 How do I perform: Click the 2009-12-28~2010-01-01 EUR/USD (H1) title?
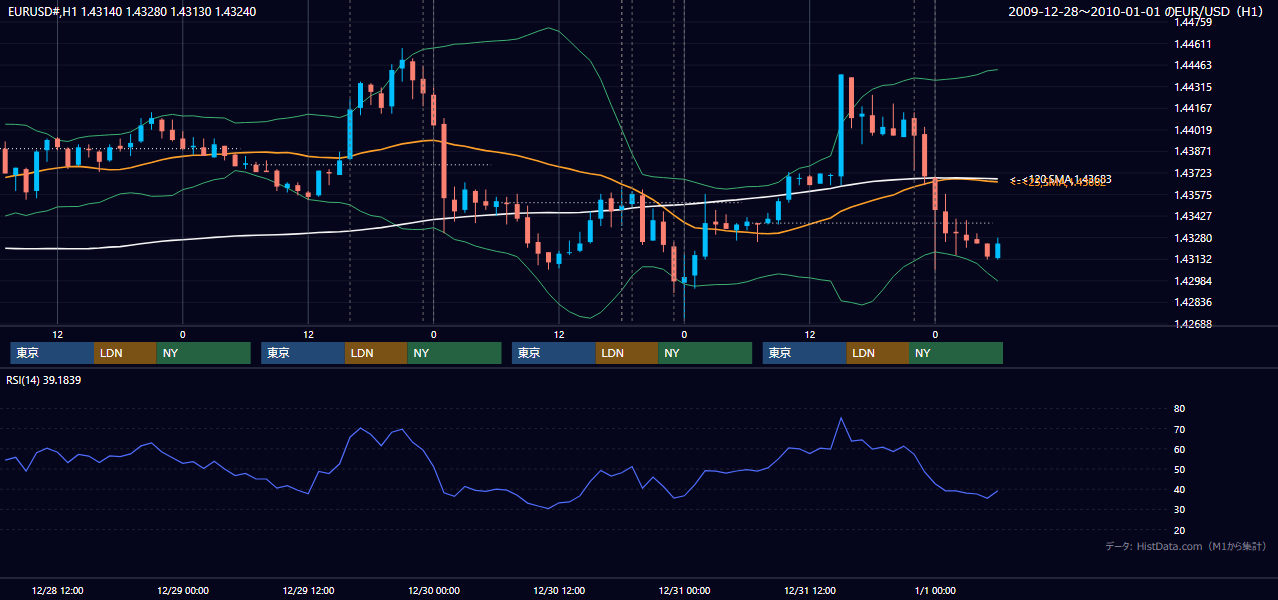click(x=1138, y=11)
